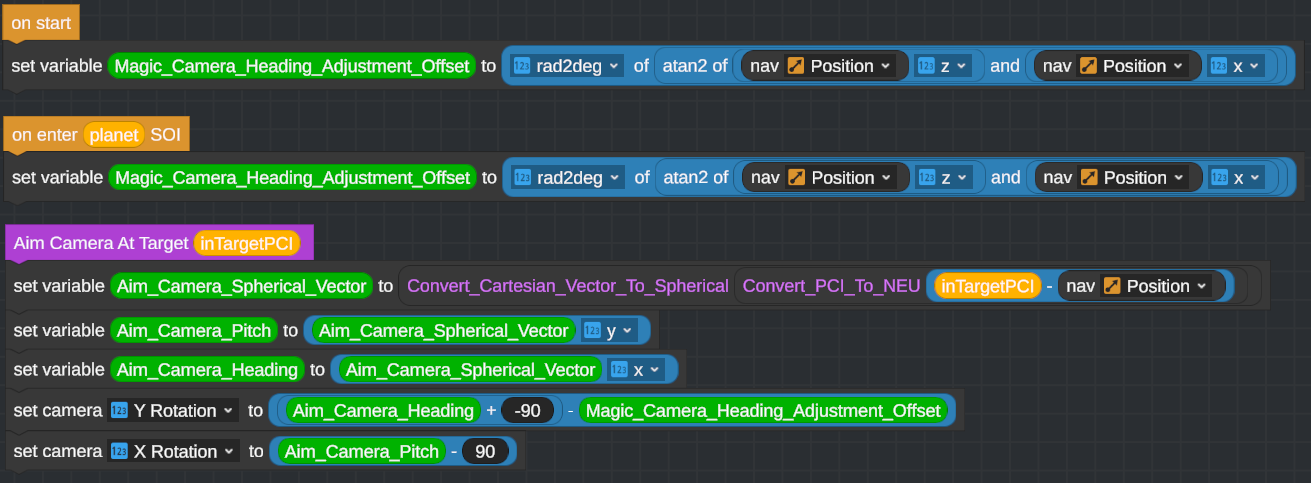The height and width of the screenshot is (483, 1311).
Task: Click the number icon beside the Aim_Camera_Spherical_Vector x component
Action: click(x=618, y=370)
